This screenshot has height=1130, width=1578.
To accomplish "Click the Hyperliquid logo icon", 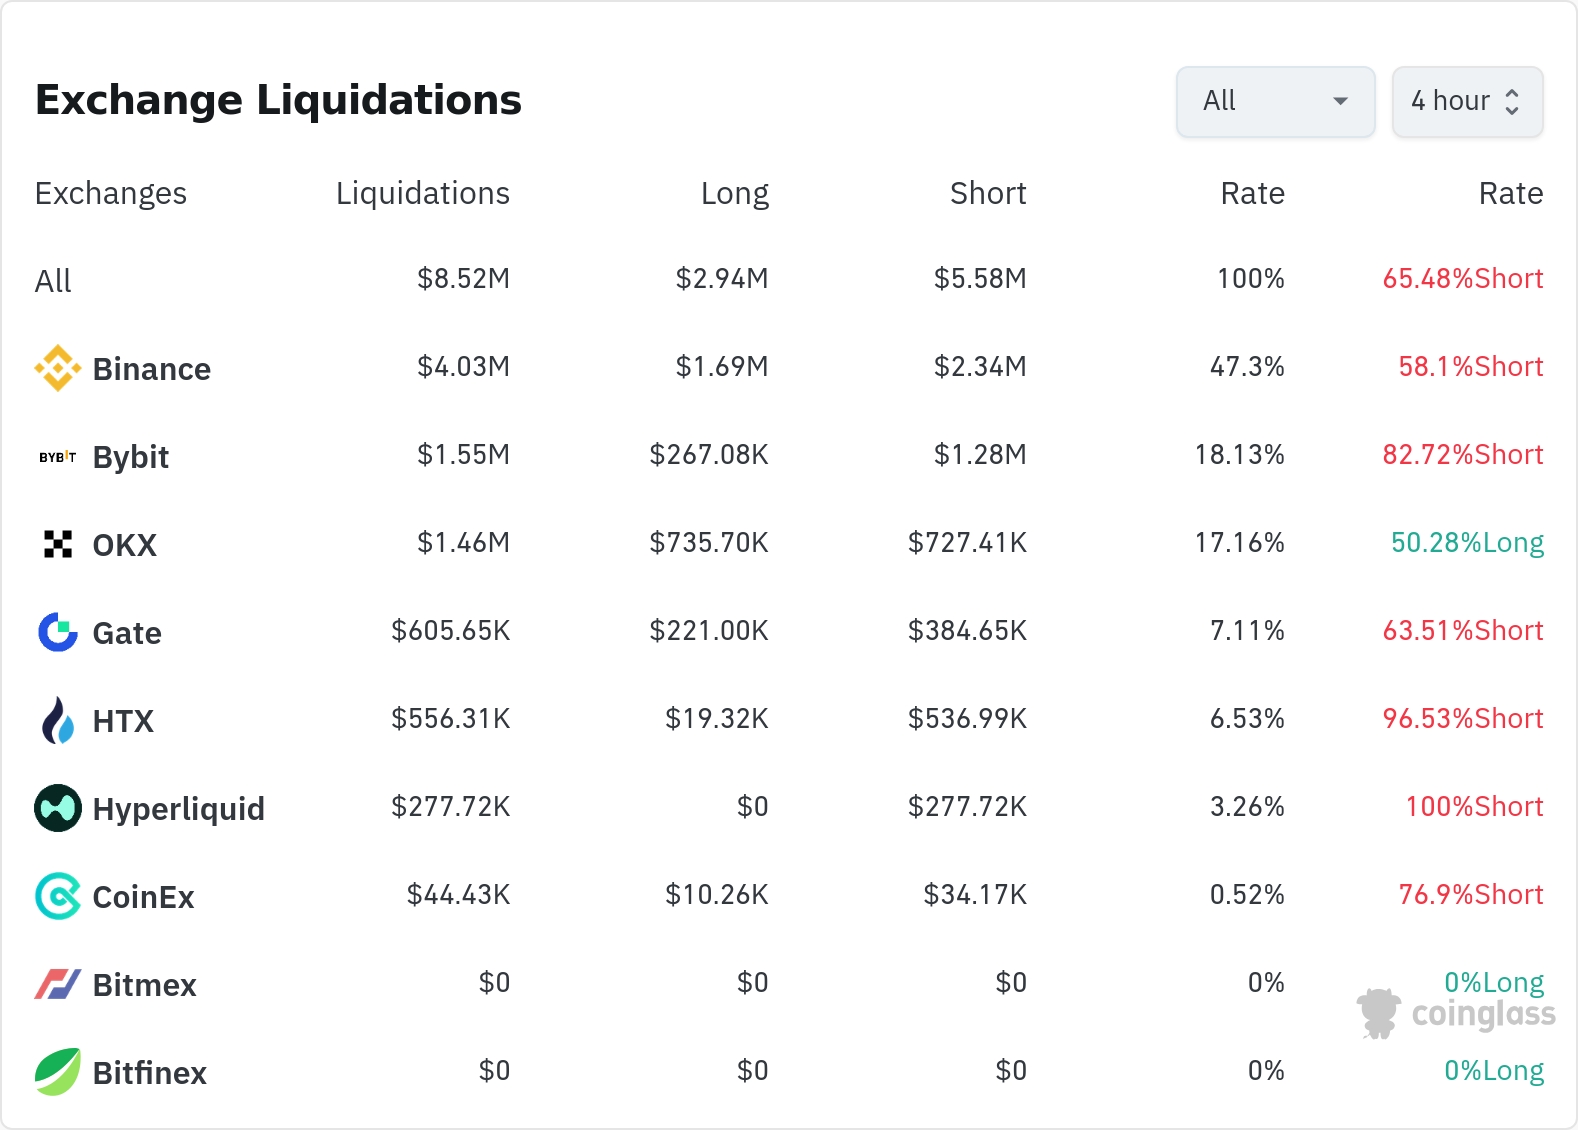I will [58, 808].
